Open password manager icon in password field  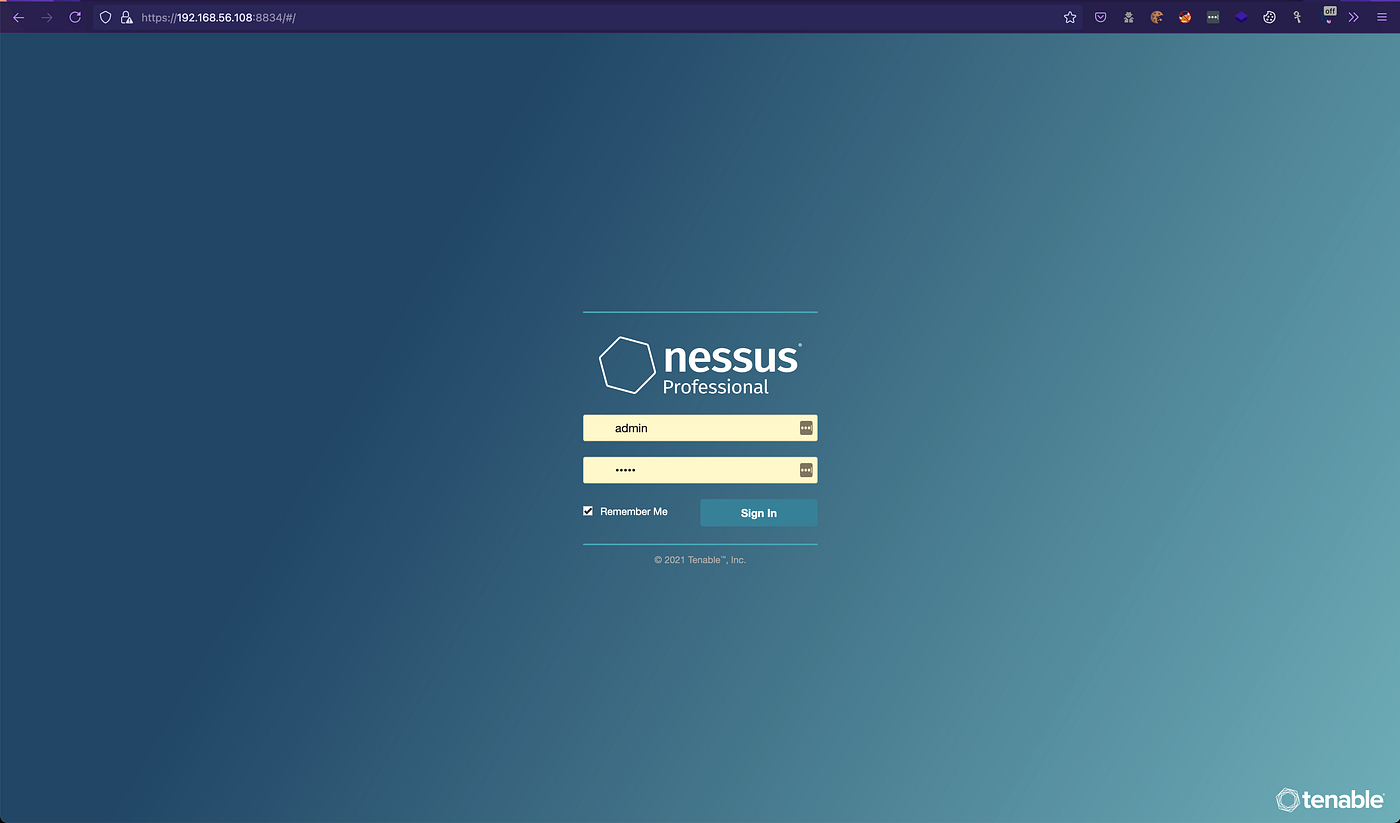point(806,470)
